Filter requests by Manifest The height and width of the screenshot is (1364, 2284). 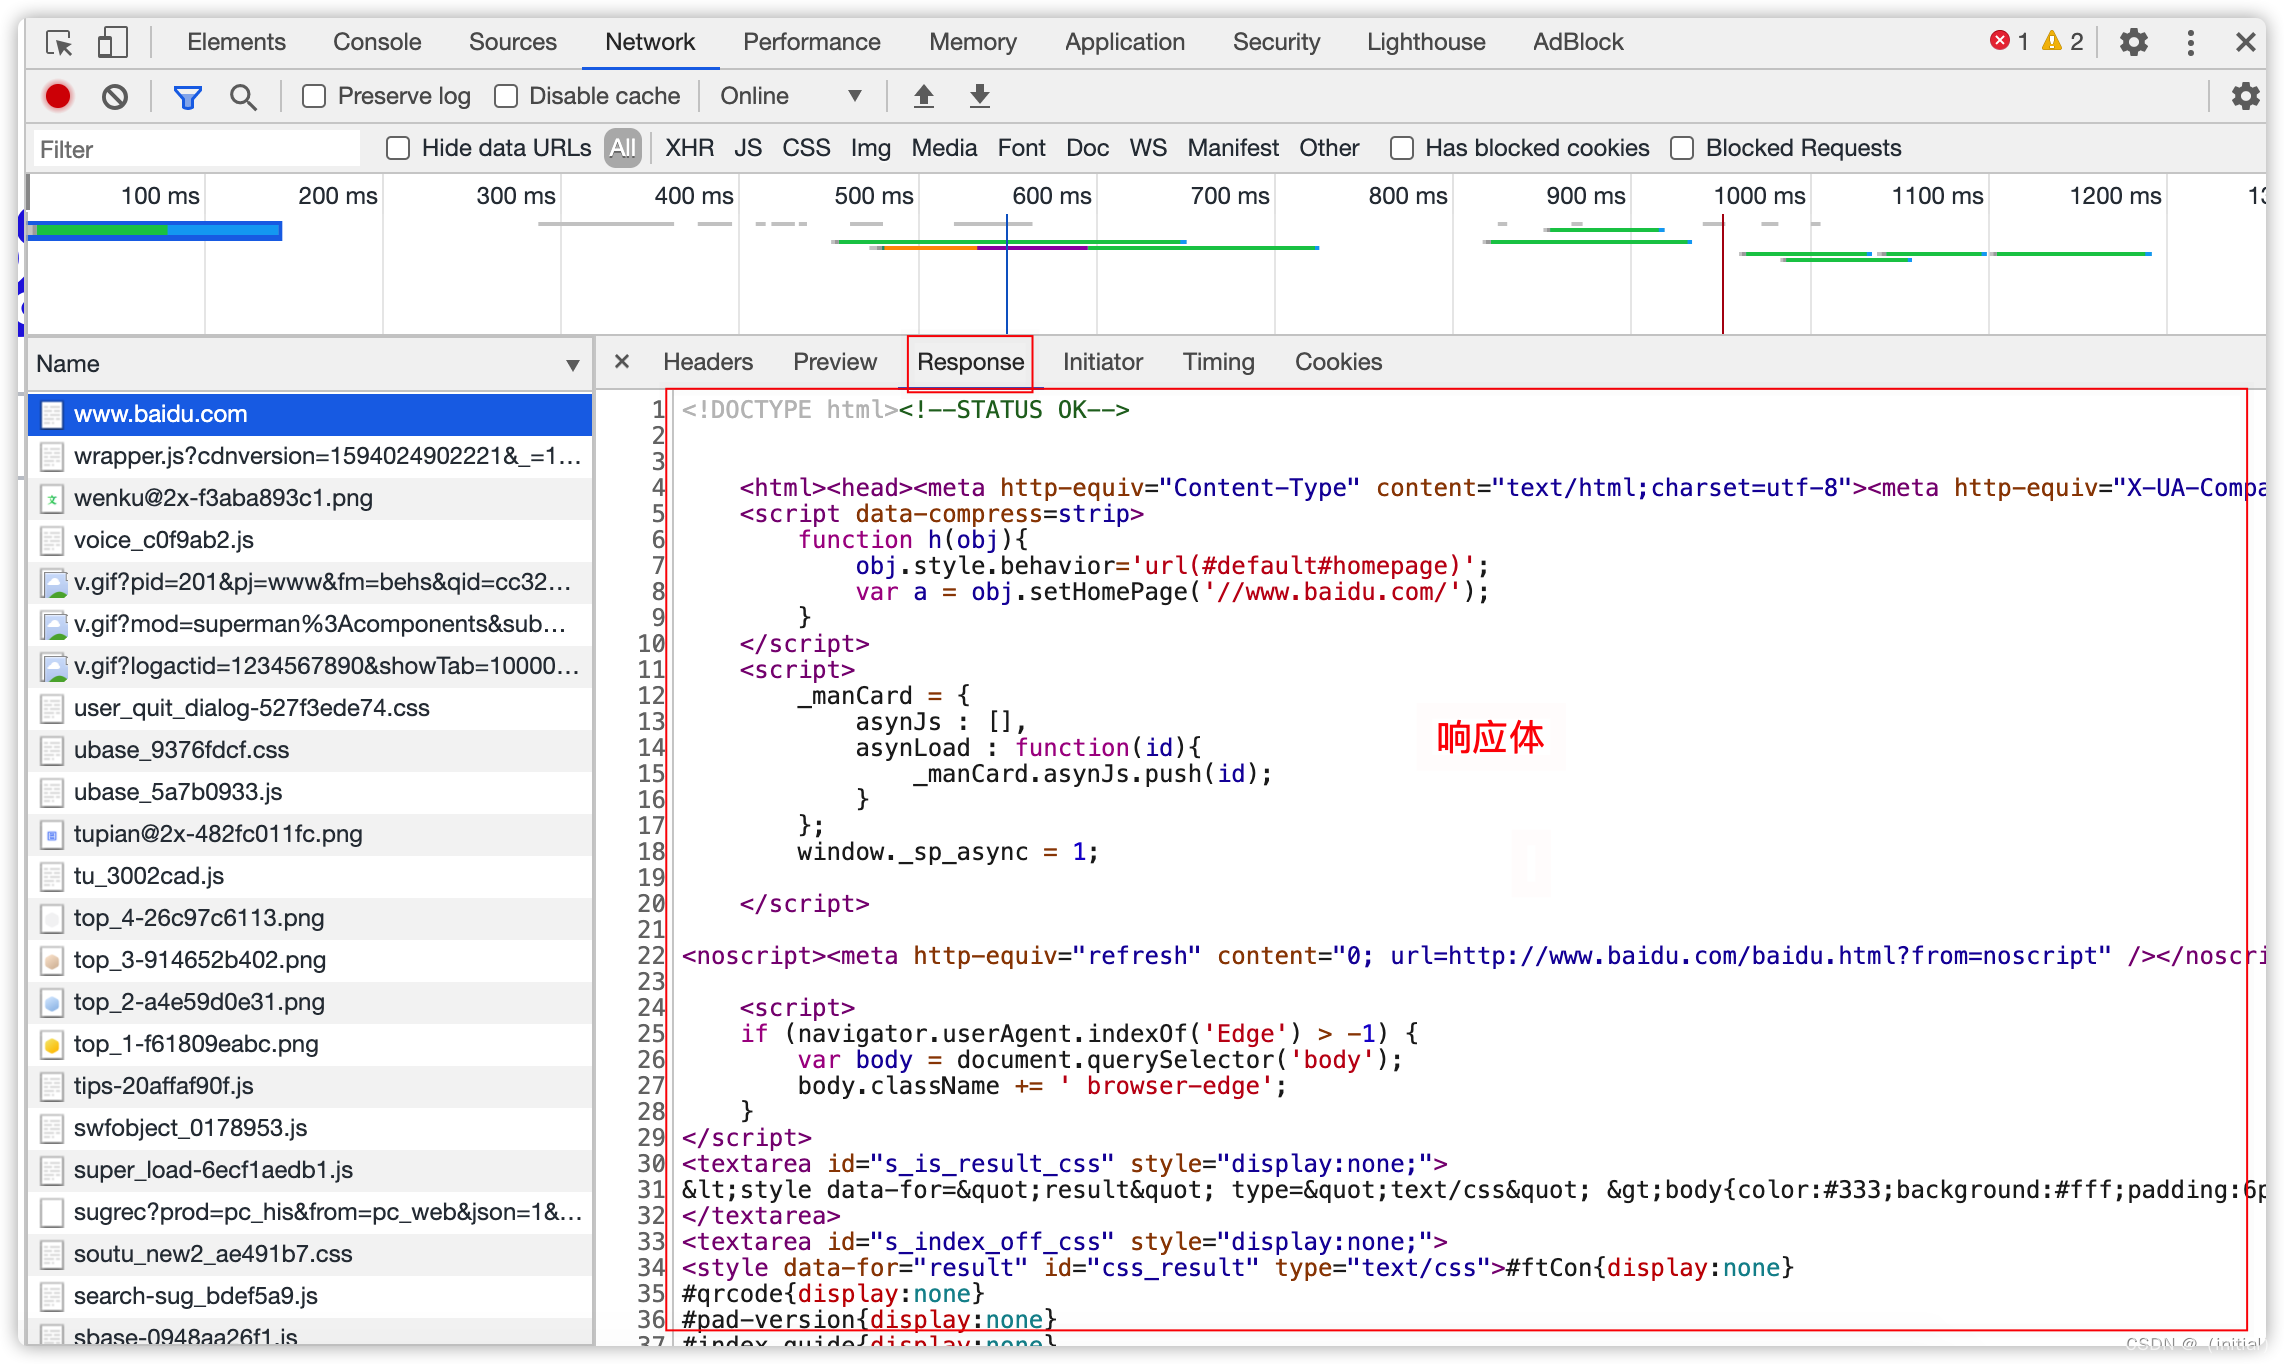pyautogui.click(x=1233, y=148)
